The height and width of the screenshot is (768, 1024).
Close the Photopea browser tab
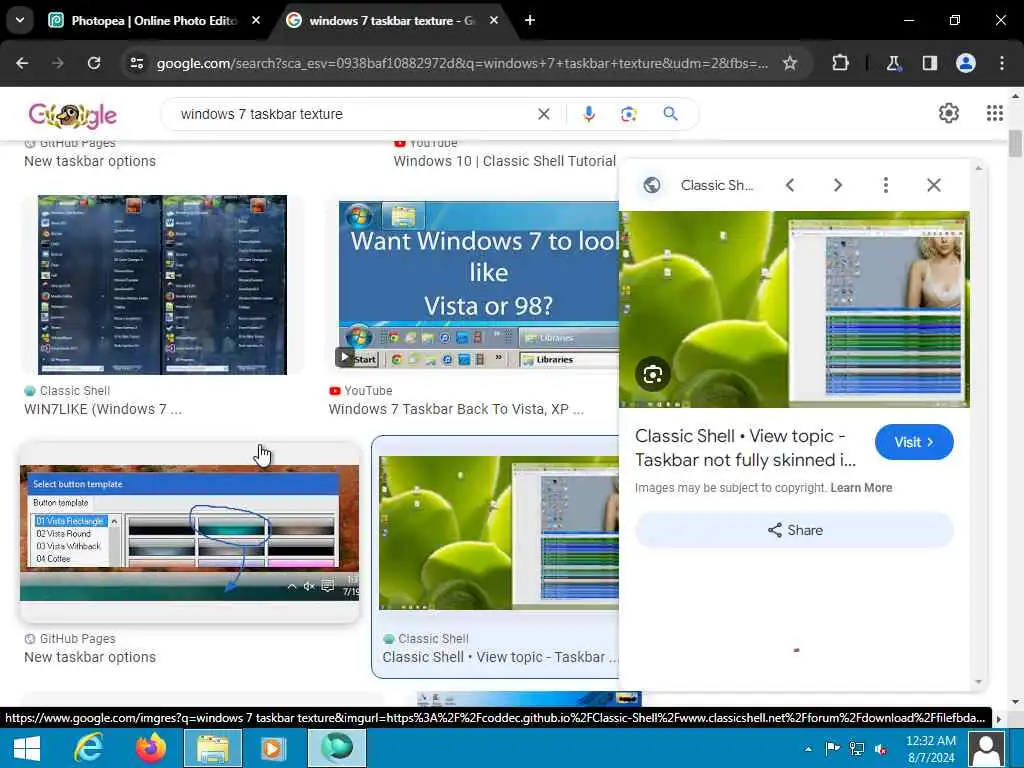256,21
